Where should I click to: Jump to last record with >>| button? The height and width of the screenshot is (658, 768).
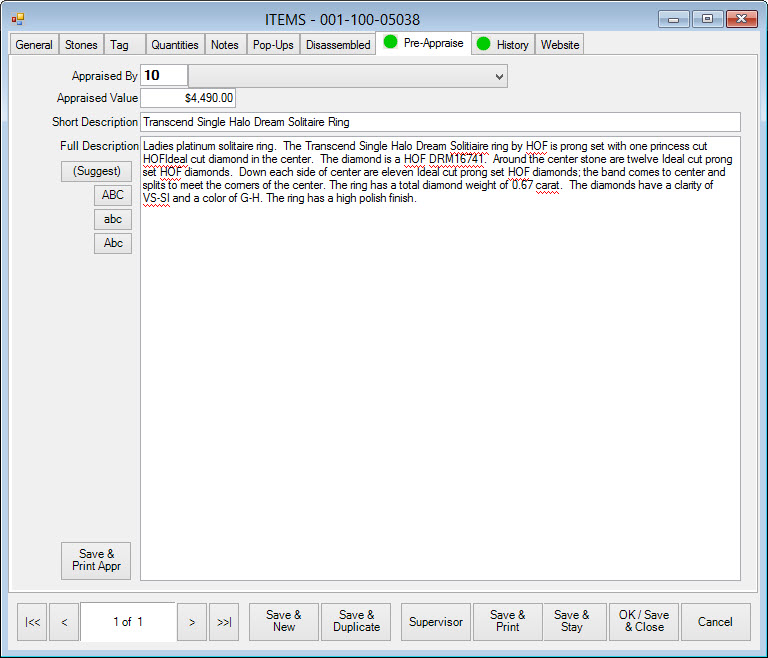click(x=224, y=622)
